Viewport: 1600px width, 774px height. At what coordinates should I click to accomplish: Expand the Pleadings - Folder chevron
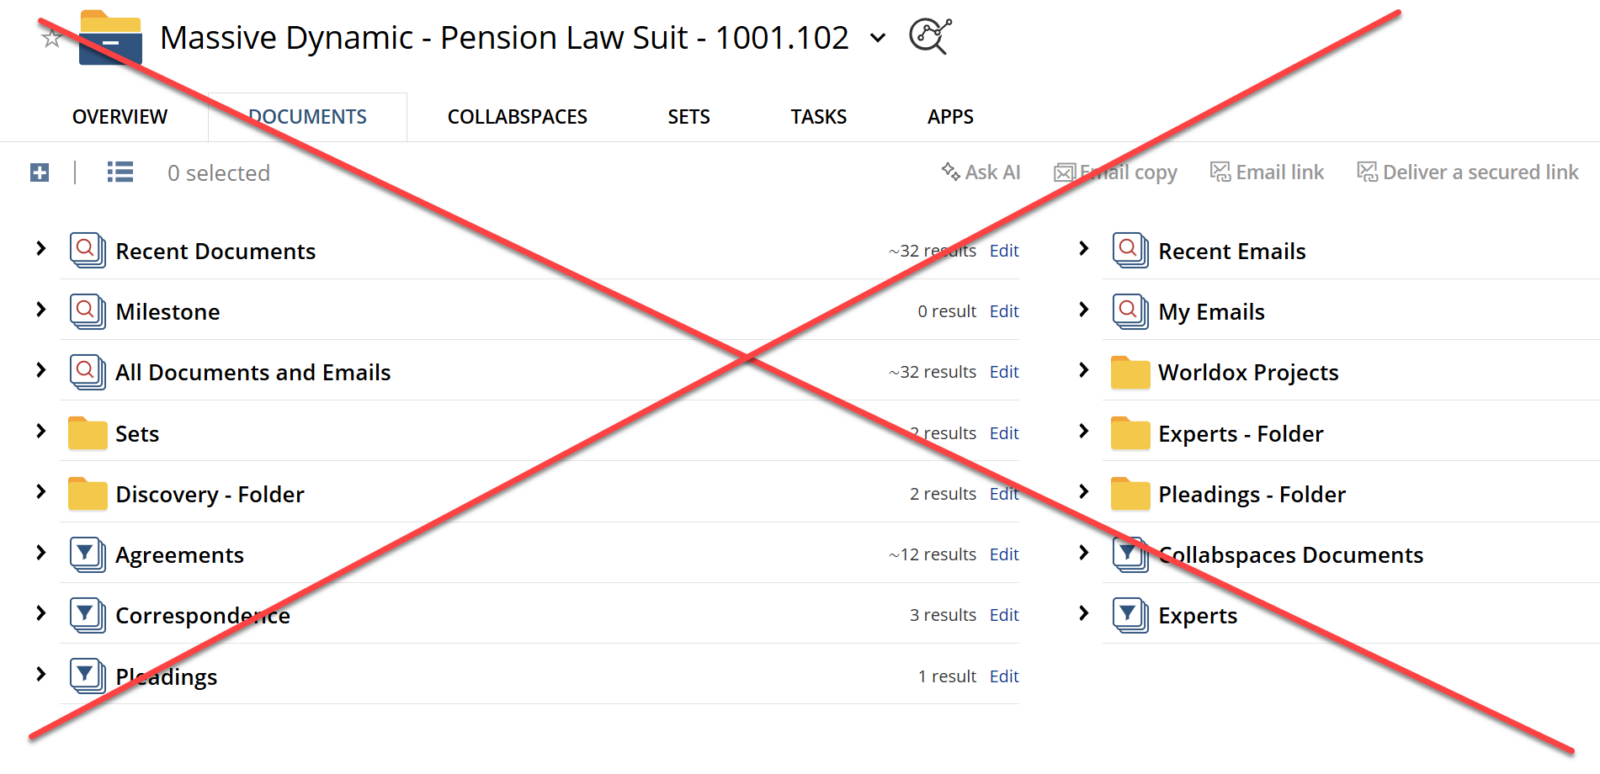pos(1084,492)
